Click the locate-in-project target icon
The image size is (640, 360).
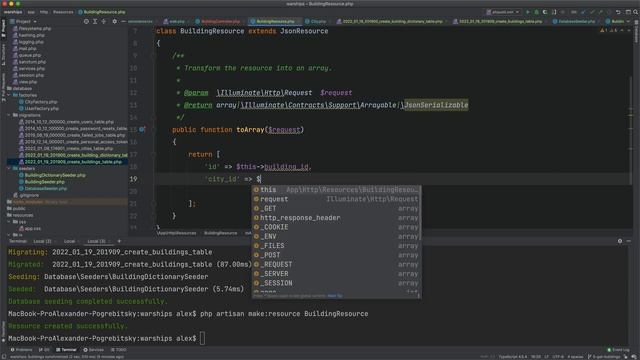pyautogui.click(x=86, y=21)
